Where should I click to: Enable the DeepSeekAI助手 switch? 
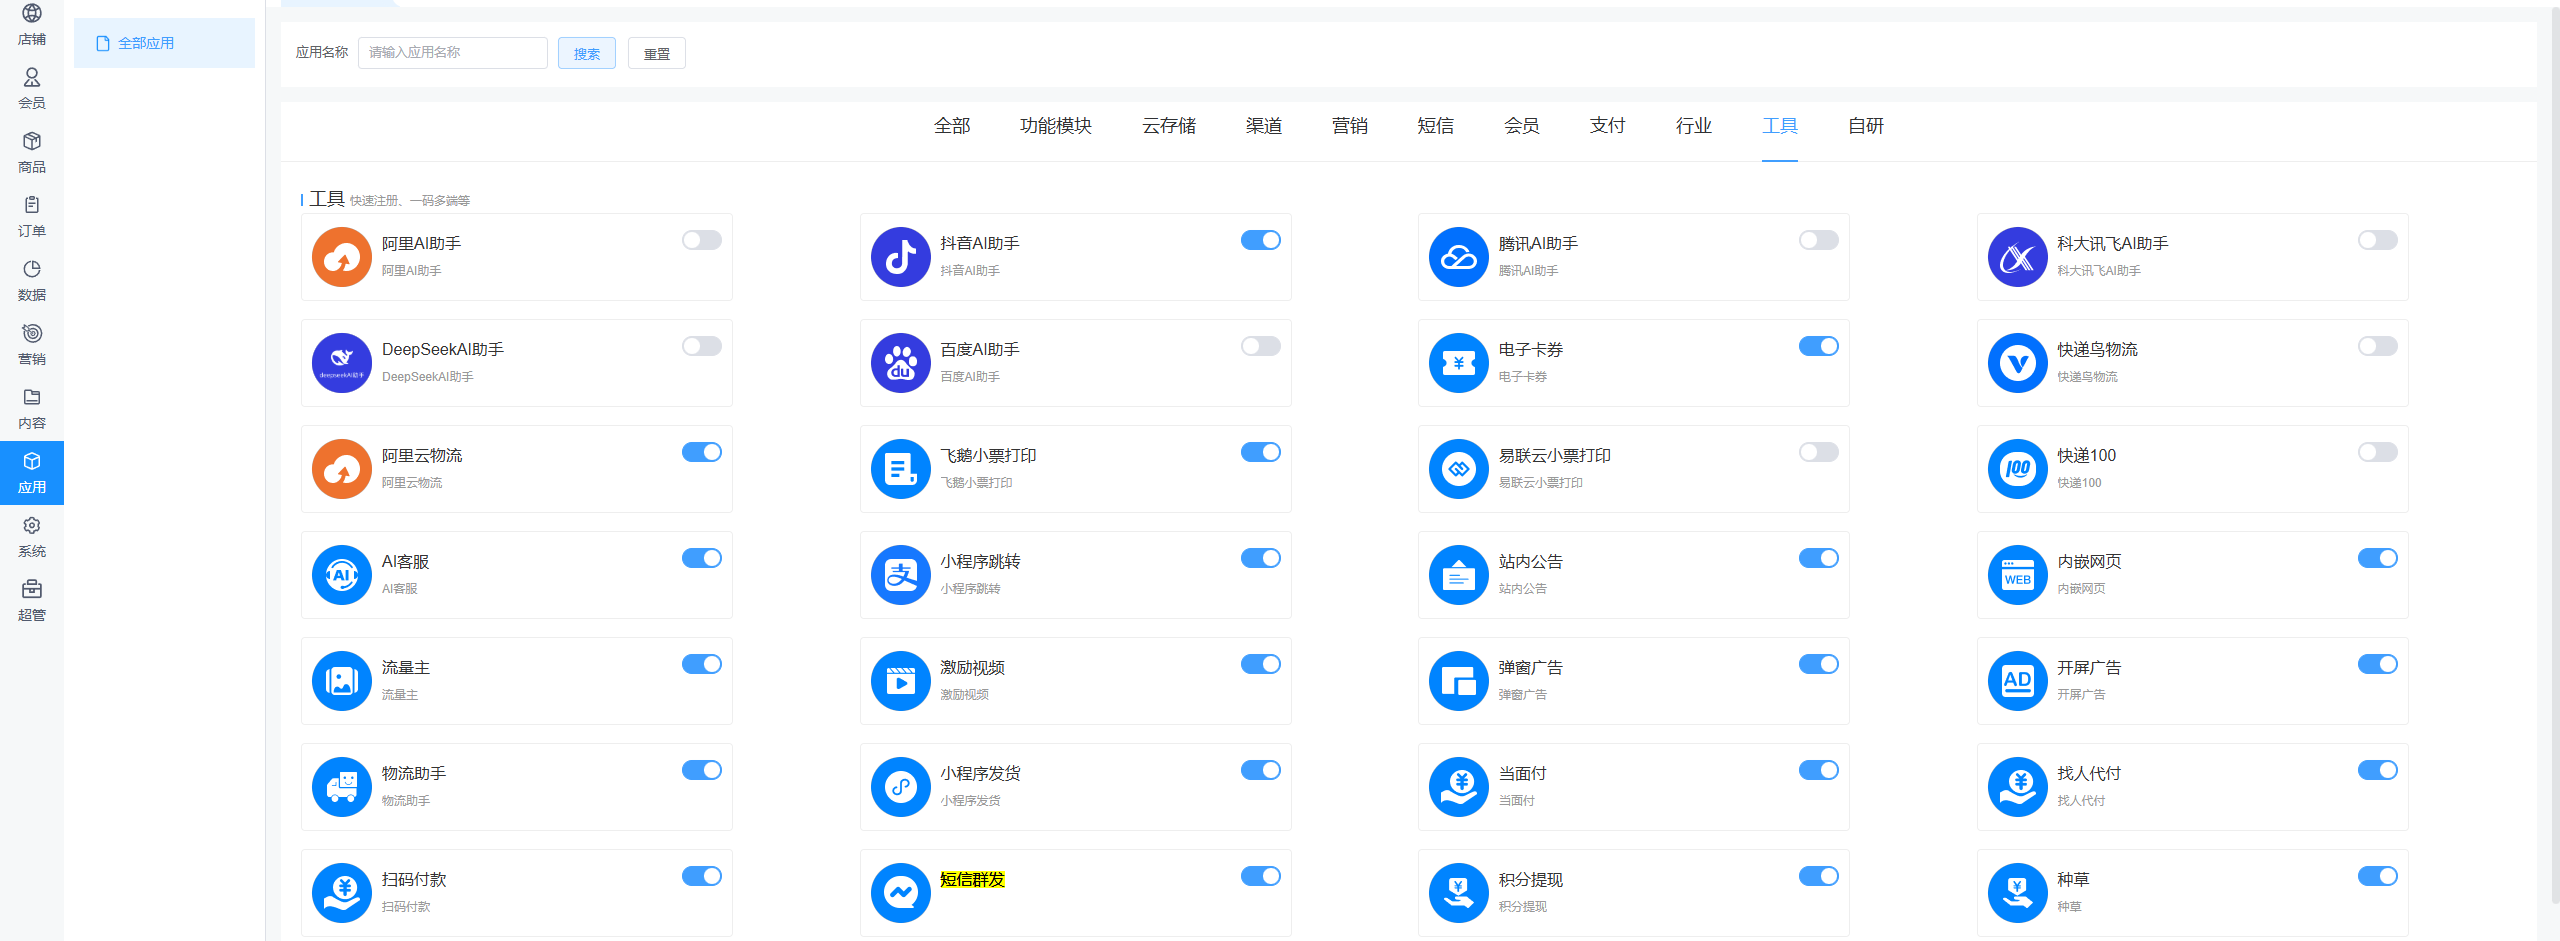pyautogui.click(x=702, y=346)
